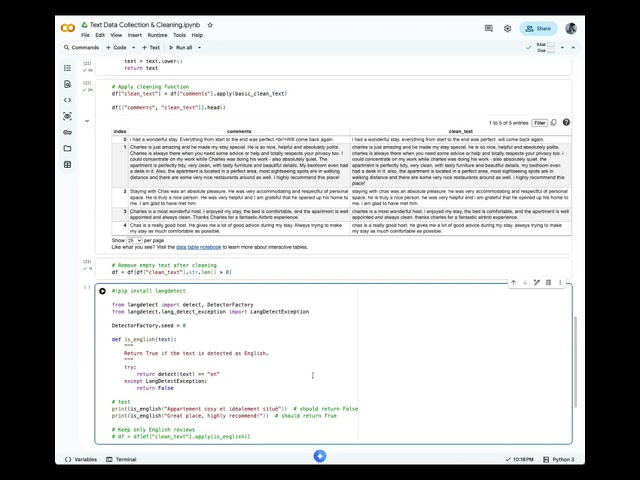This screenshot has width=640, height=480.
Task: Open the Tools menu
Action: point(179,35)
